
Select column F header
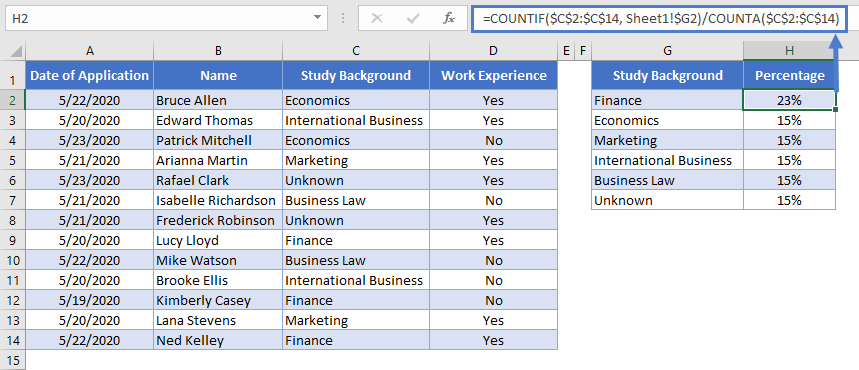[x=582, y=51]
